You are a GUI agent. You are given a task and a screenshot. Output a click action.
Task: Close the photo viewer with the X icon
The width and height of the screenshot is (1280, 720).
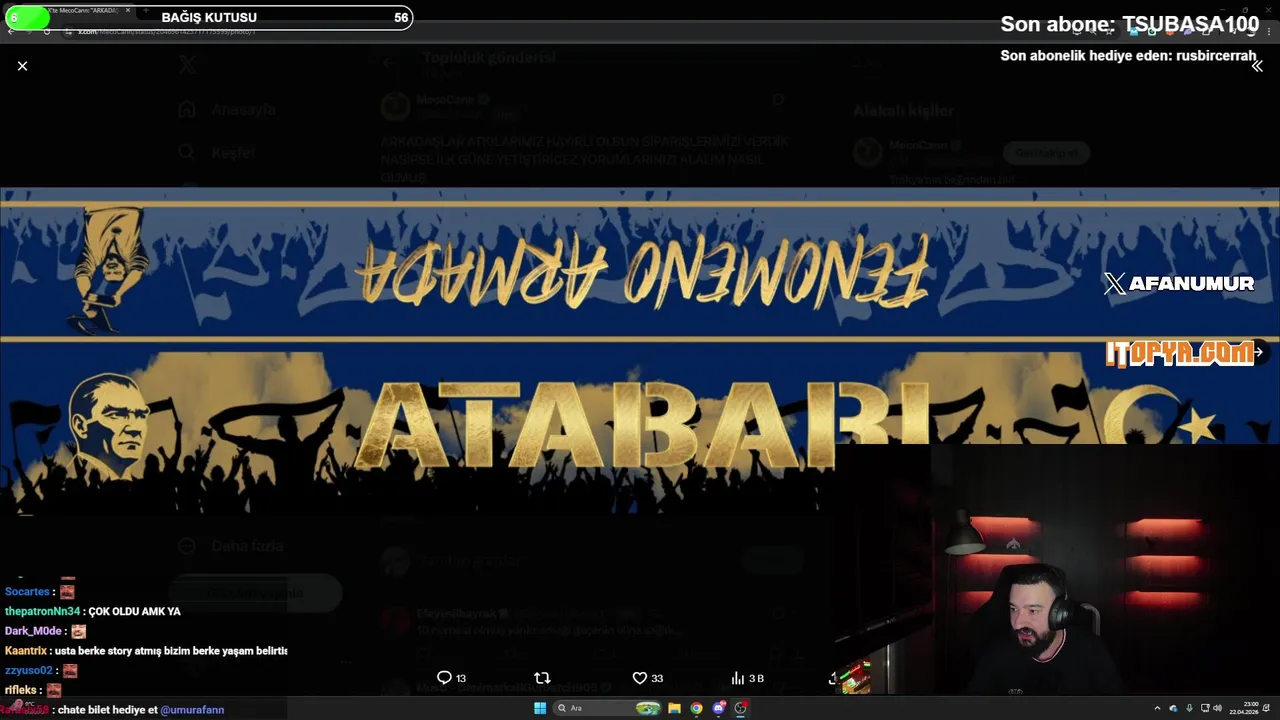point(22,66)
